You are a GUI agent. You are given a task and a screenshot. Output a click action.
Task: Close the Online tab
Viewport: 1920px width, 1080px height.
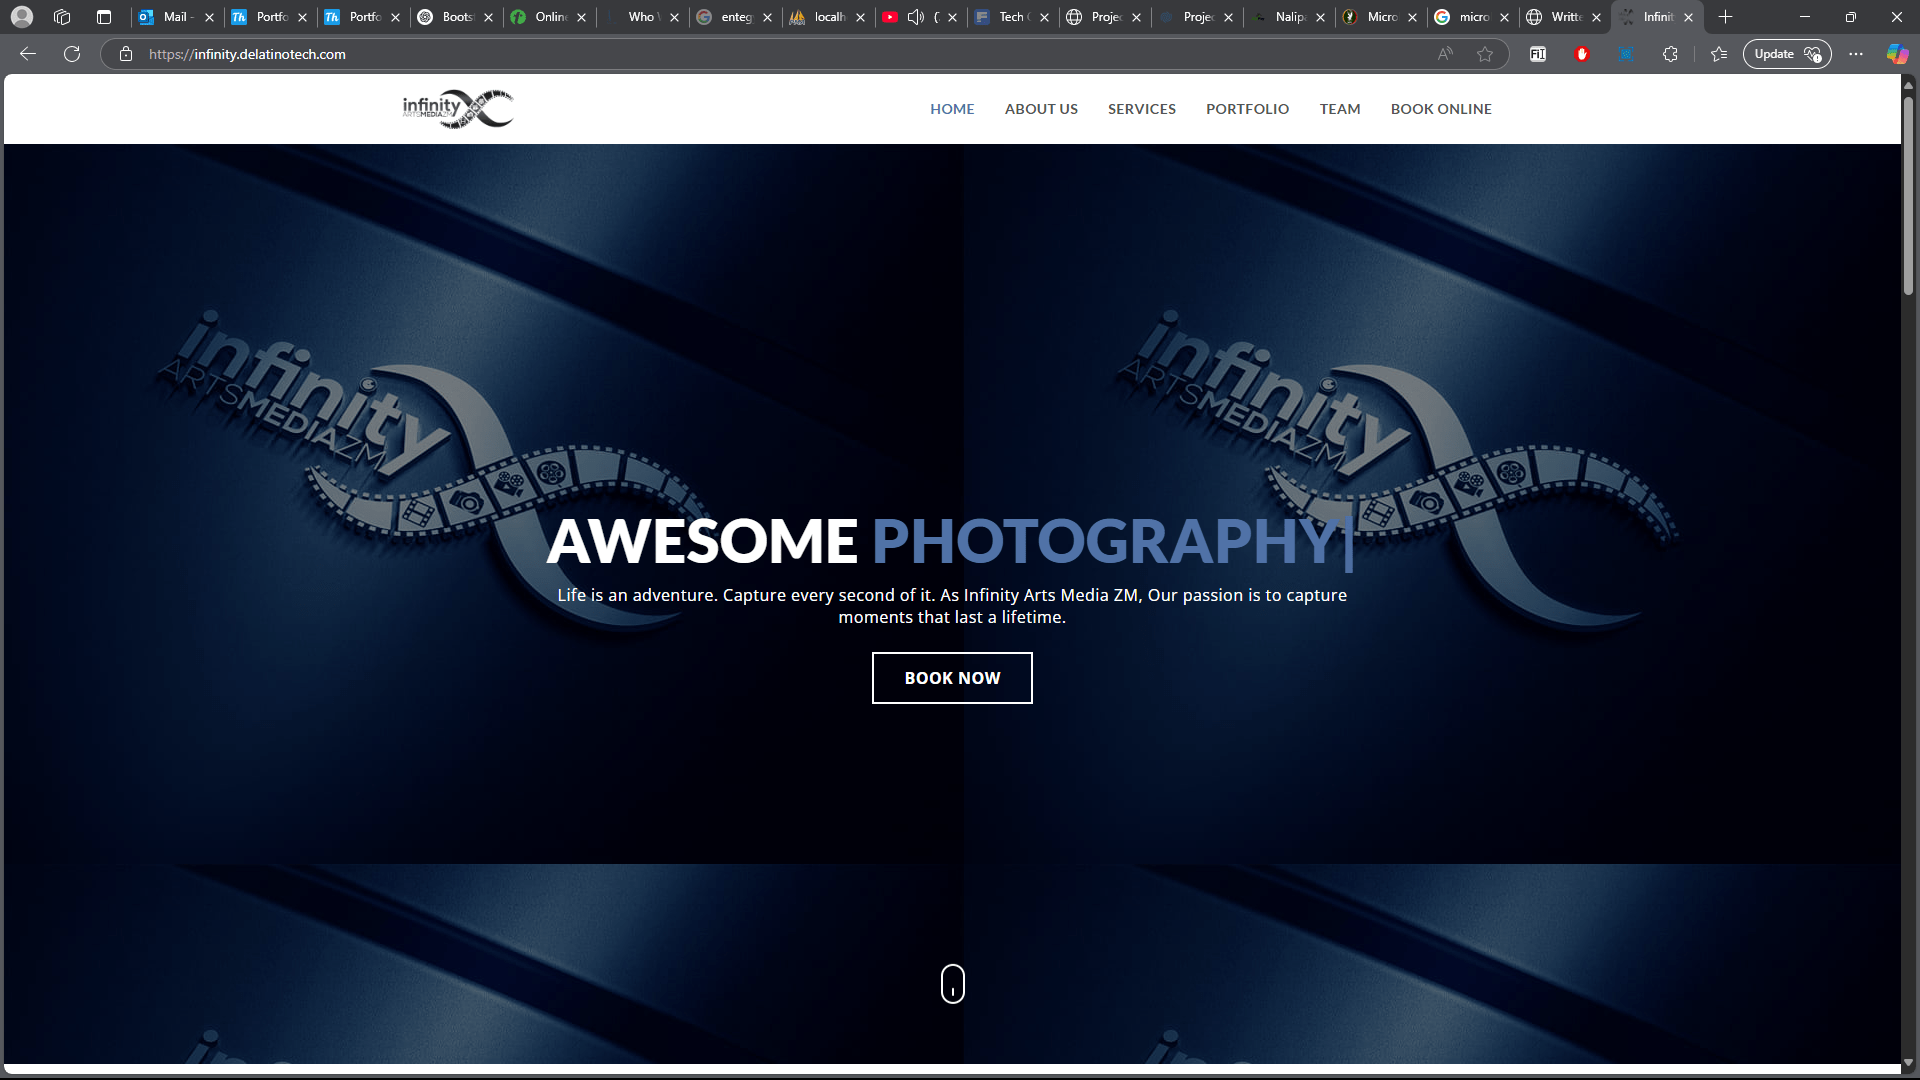pos(581,17)
